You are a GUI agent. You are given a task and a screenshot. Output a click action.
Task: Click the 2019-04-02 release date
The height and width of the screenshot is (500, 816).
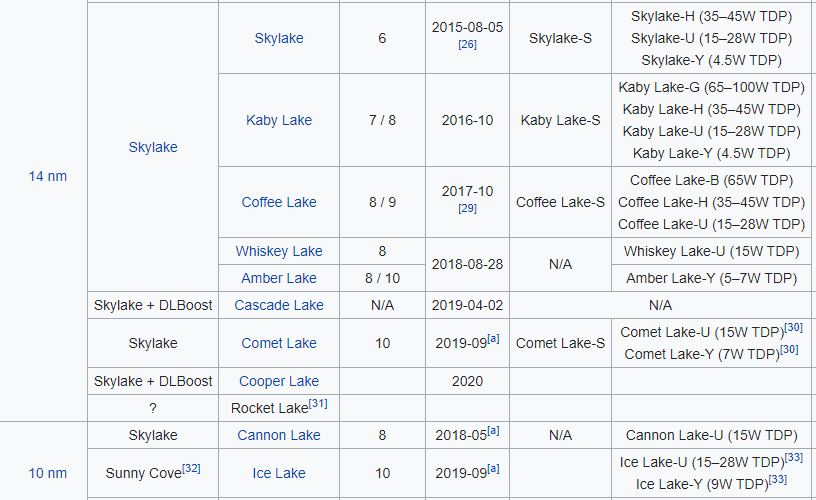[x=467, y=305]
